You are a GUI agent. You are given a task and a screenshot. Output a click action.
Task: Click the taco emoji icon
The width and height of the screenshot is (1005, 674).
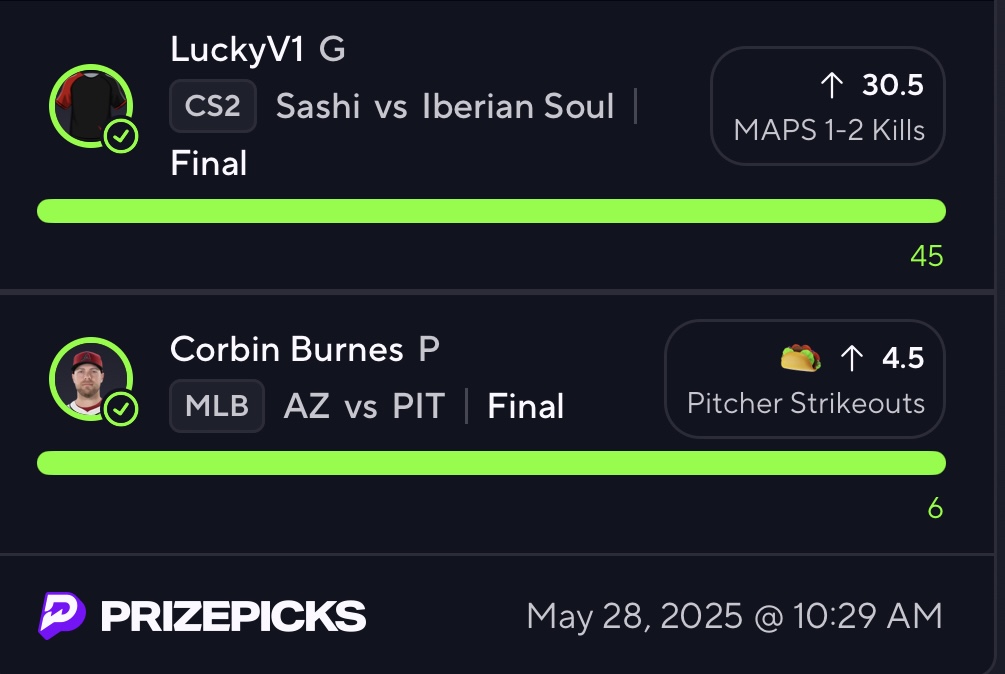coord(801,358)
